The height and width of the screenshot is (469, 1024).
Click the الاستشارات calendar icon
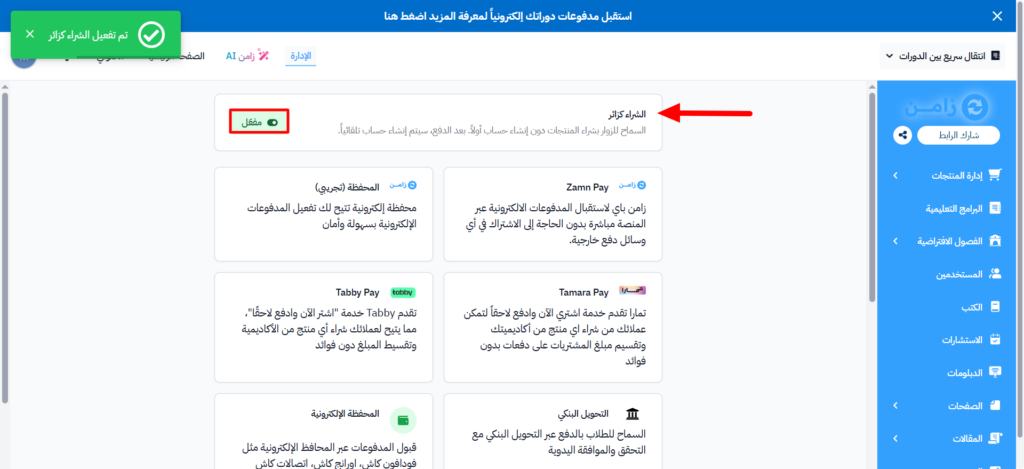click(994, 339)
